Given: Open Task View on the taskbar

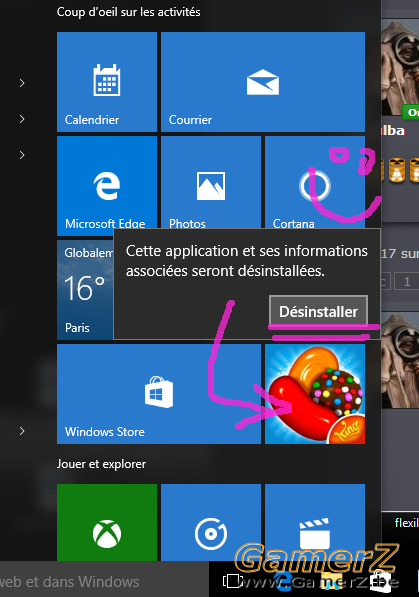Looking at the screenshot, I should [231, 581].
